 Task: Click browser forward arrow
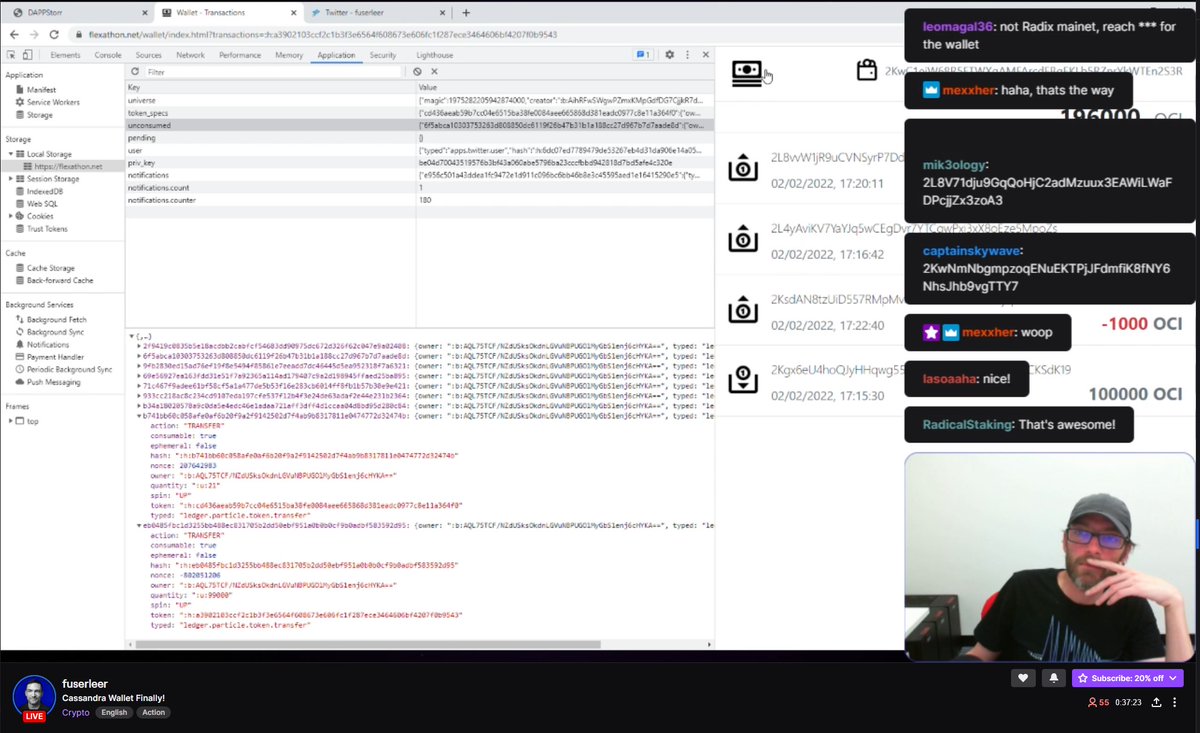pyautogui.click(x=34, y=34)
